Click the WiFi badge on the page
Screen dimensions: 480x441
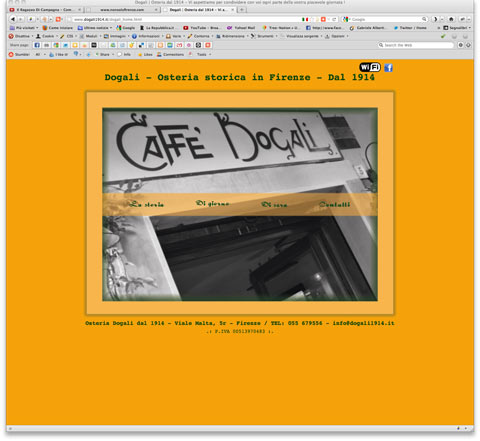pos(370,67)
